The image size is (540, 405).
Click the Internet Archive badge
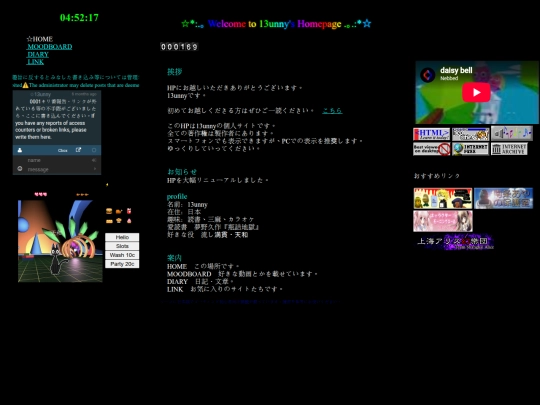(509, 149)
